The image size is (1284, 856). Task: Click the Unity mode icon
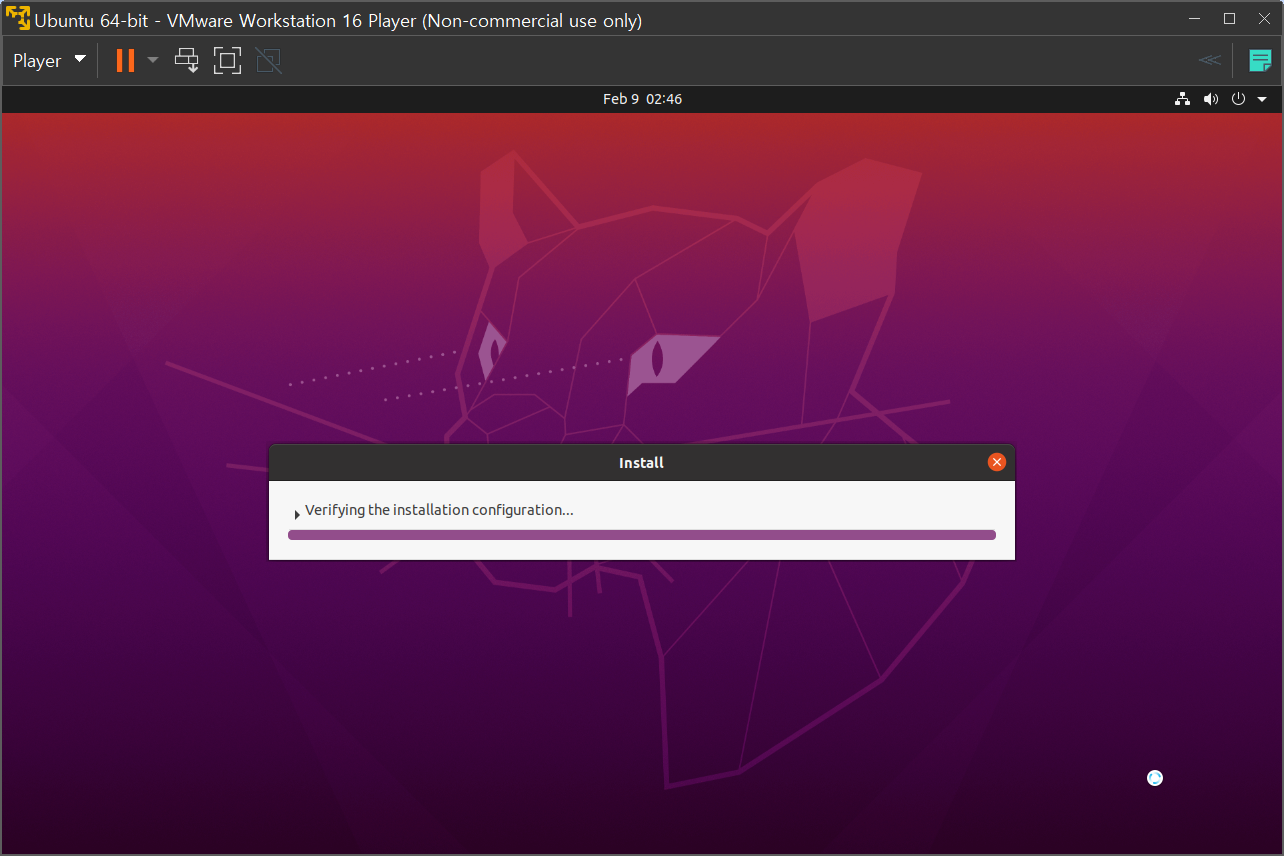point(268,61)
